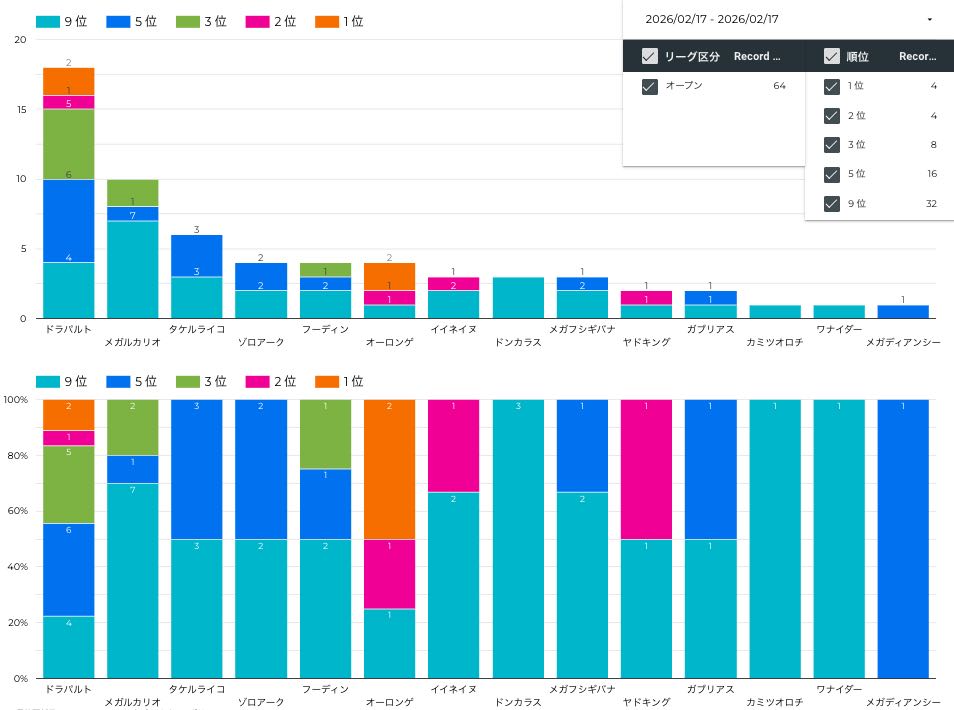Toggle the 順位 select-all header checkbox
Viewport: 954px width, 710px height.
pos(831,56)
